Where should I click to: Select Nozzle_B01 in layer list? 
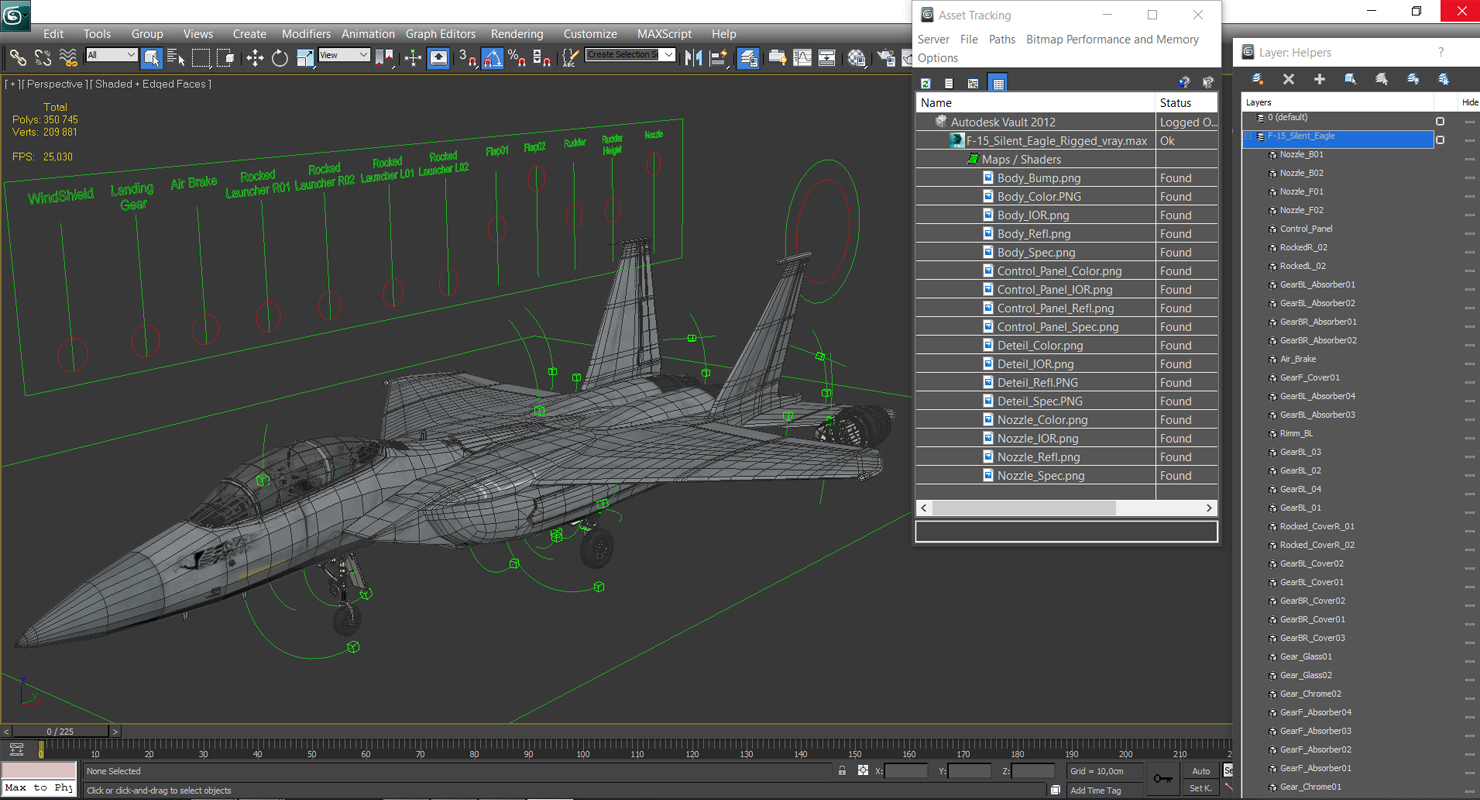(x=1301, y=155)
